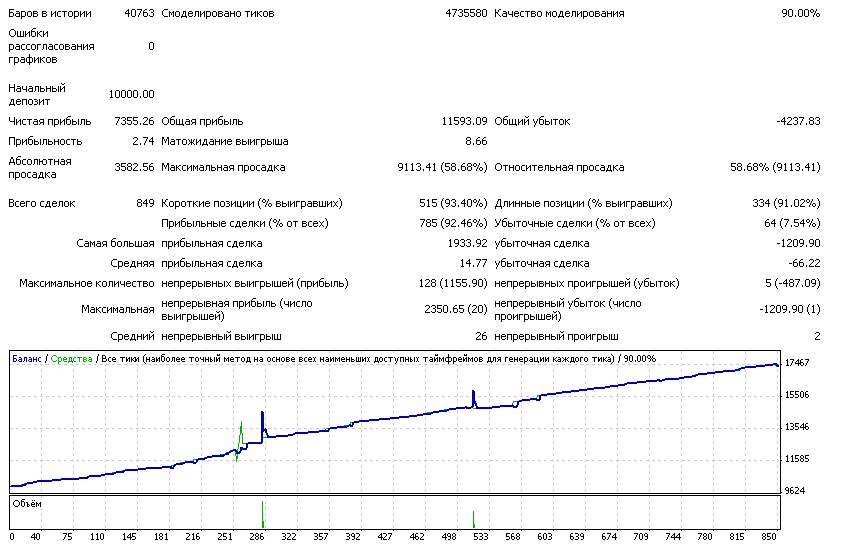Click consecutive wins value 128 (1155.90)
Viewport: 858px width, 548px height.
453,283
